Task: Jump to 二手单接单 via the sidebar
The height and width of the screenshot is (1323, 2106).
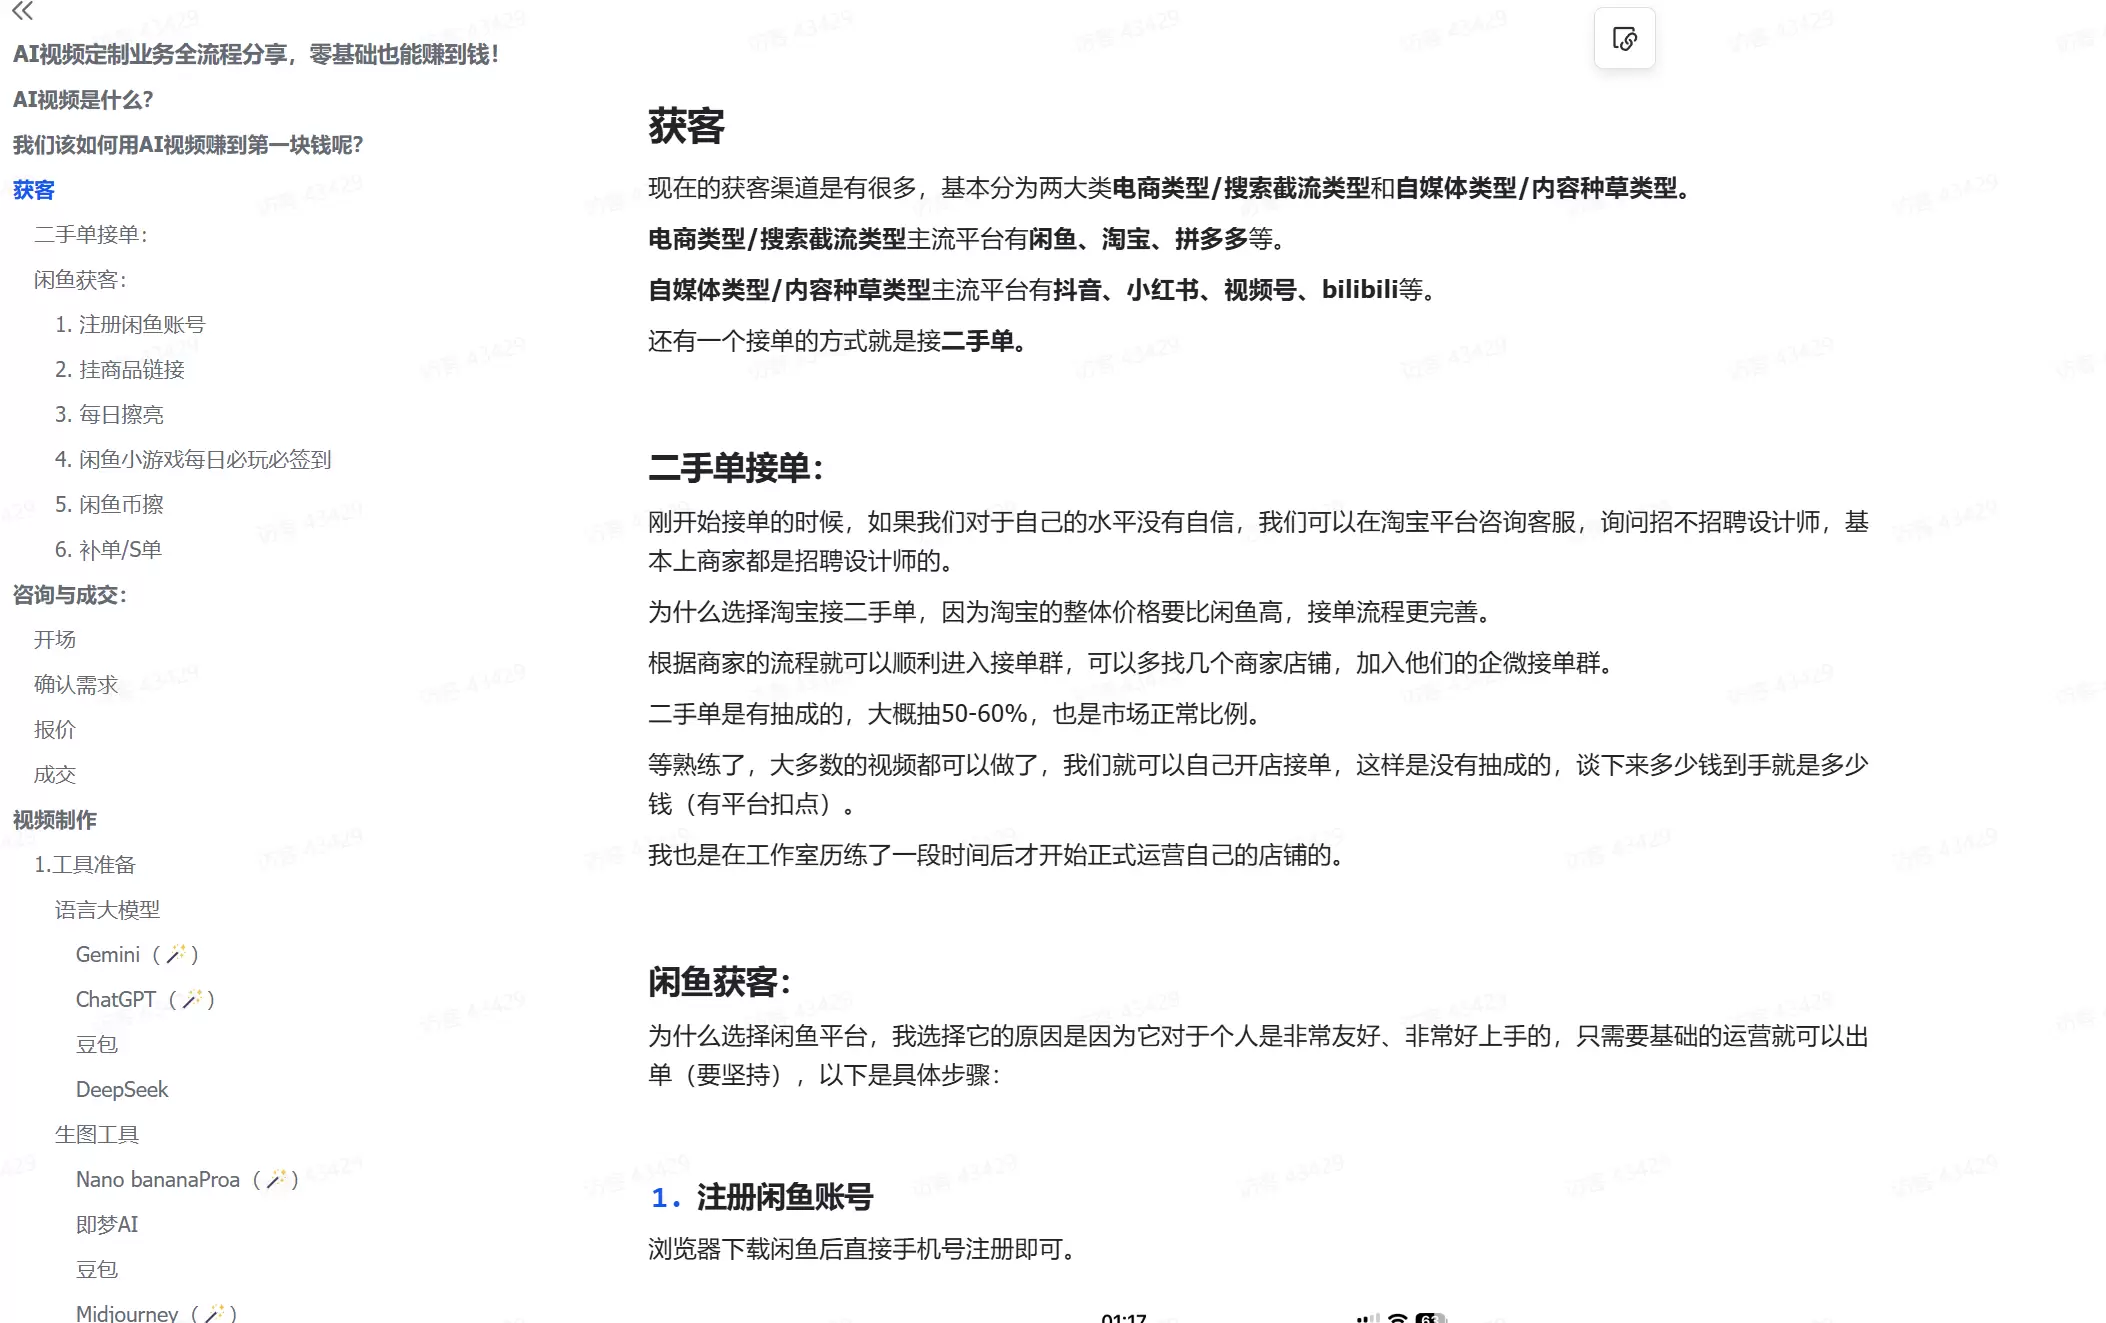Action: 92,235
